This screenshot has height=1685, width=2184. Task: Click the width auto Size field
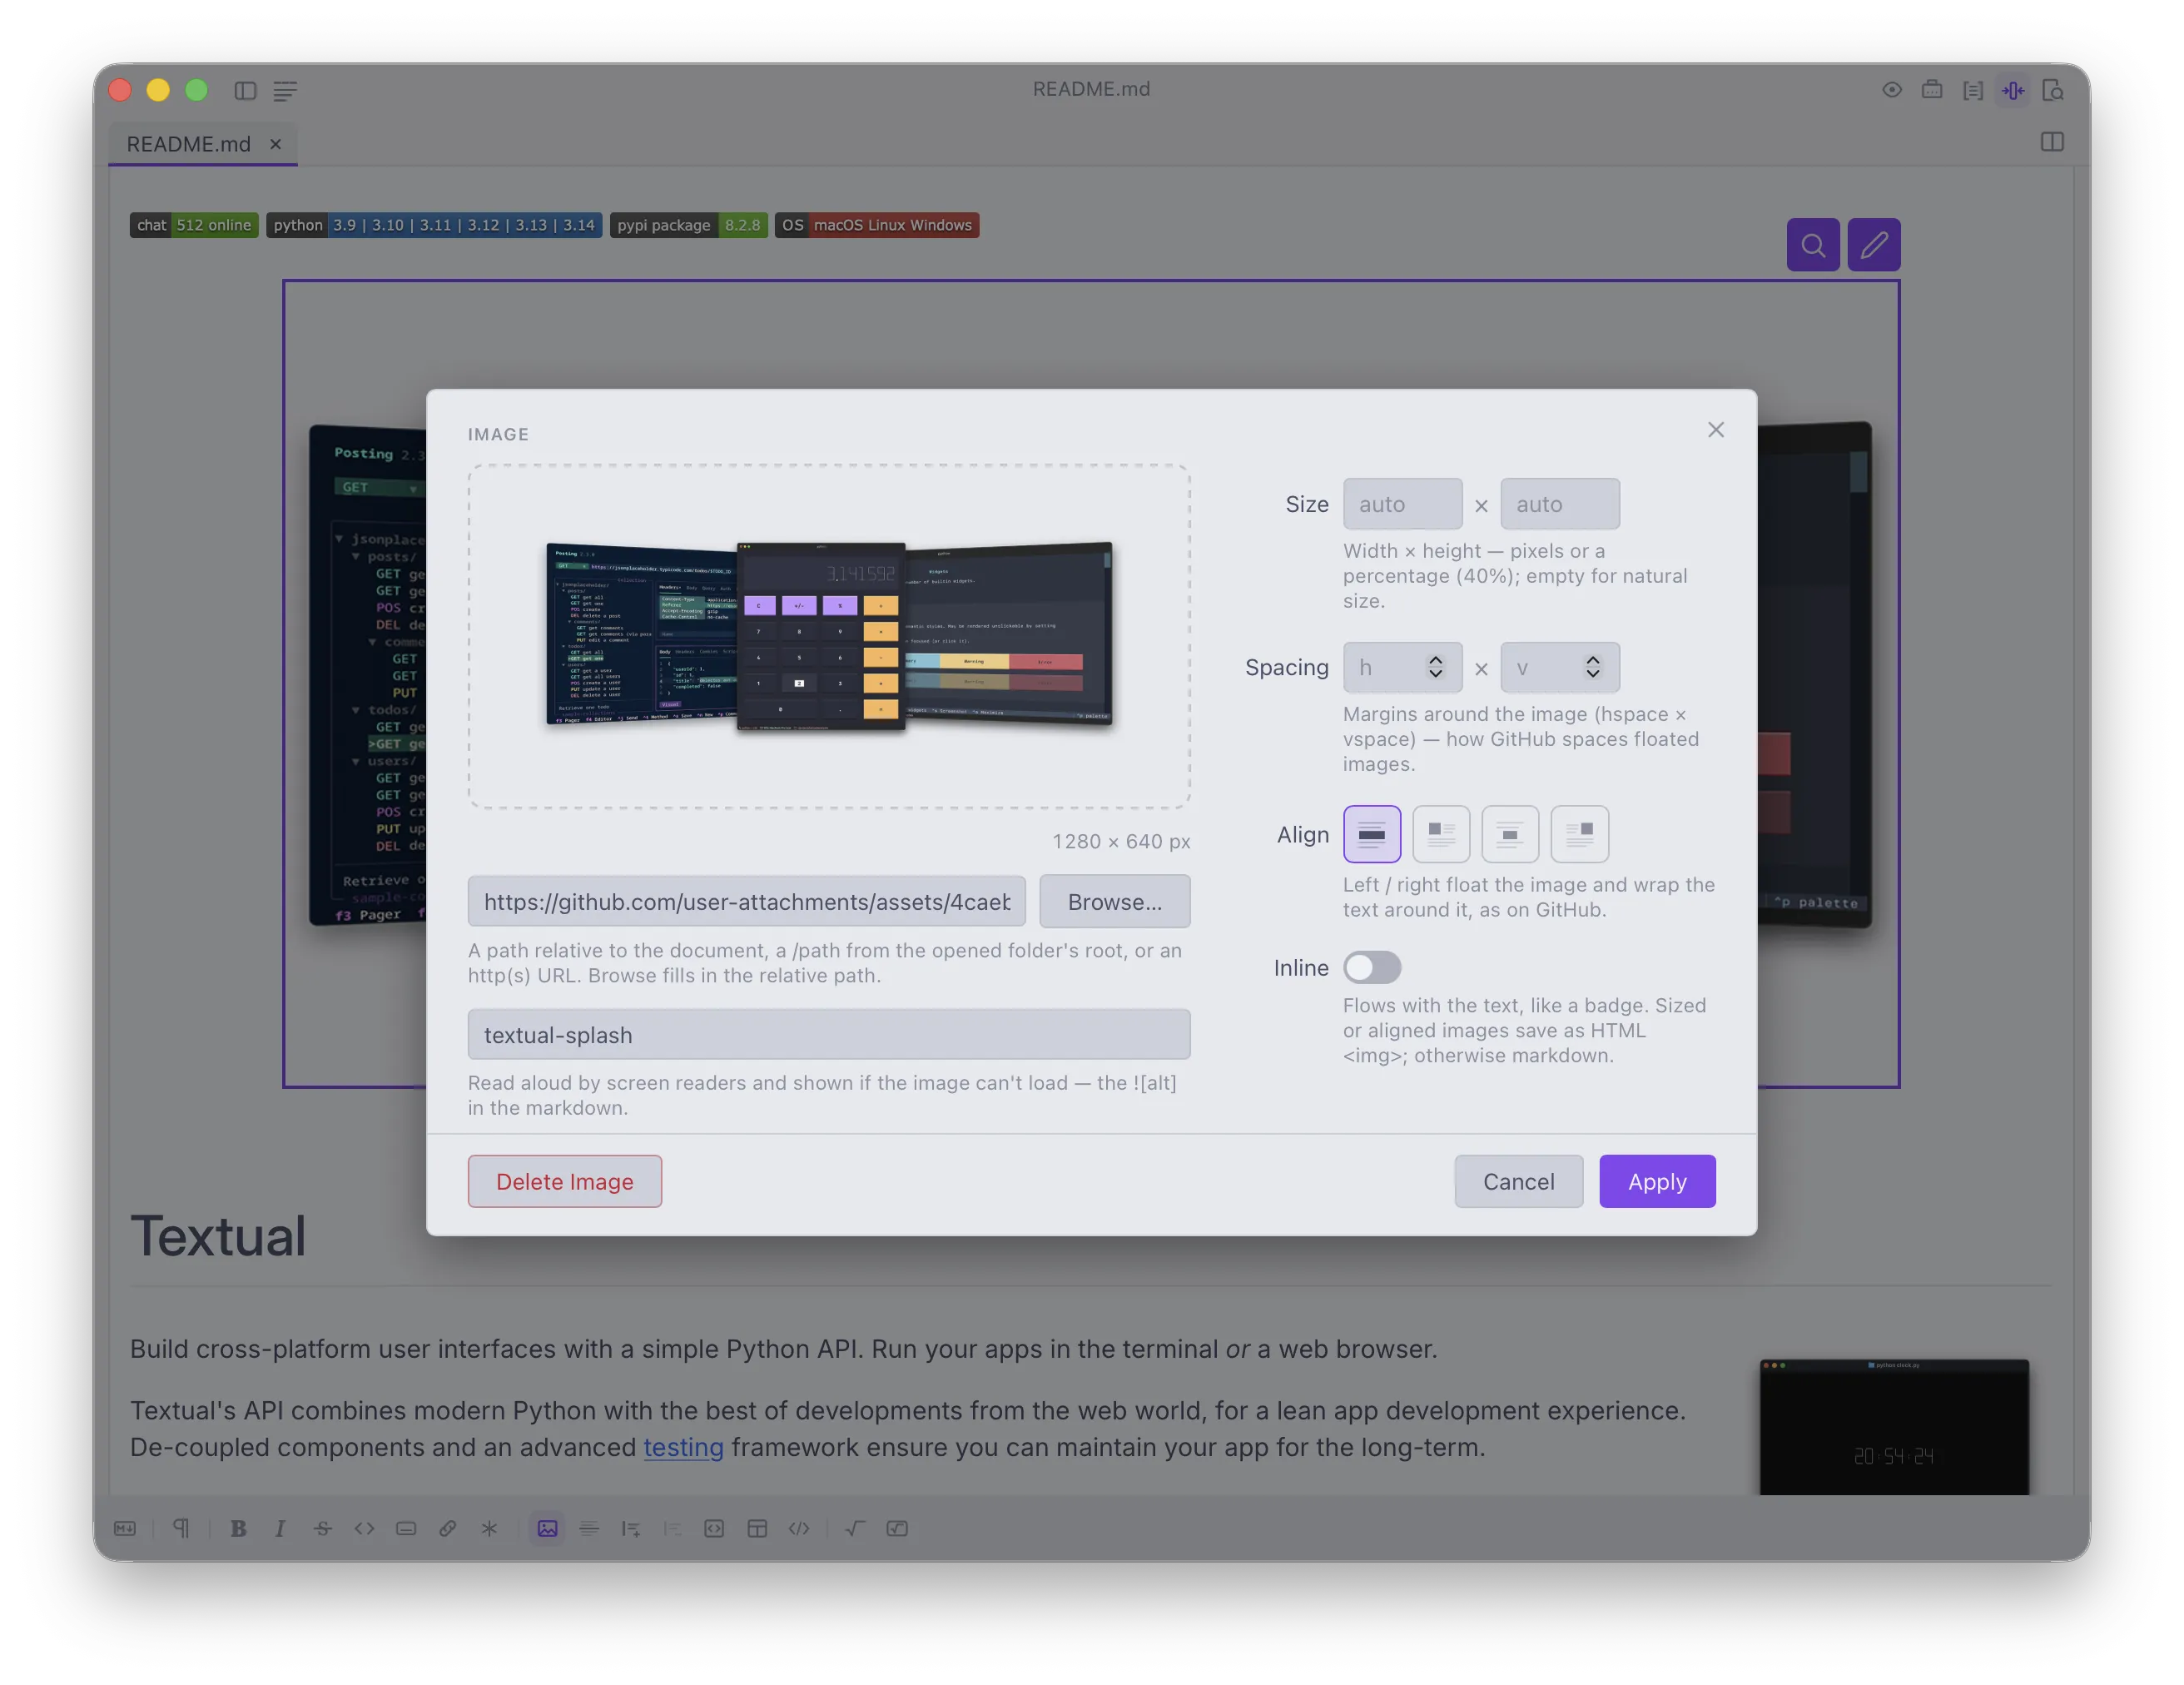(1402, 504)
